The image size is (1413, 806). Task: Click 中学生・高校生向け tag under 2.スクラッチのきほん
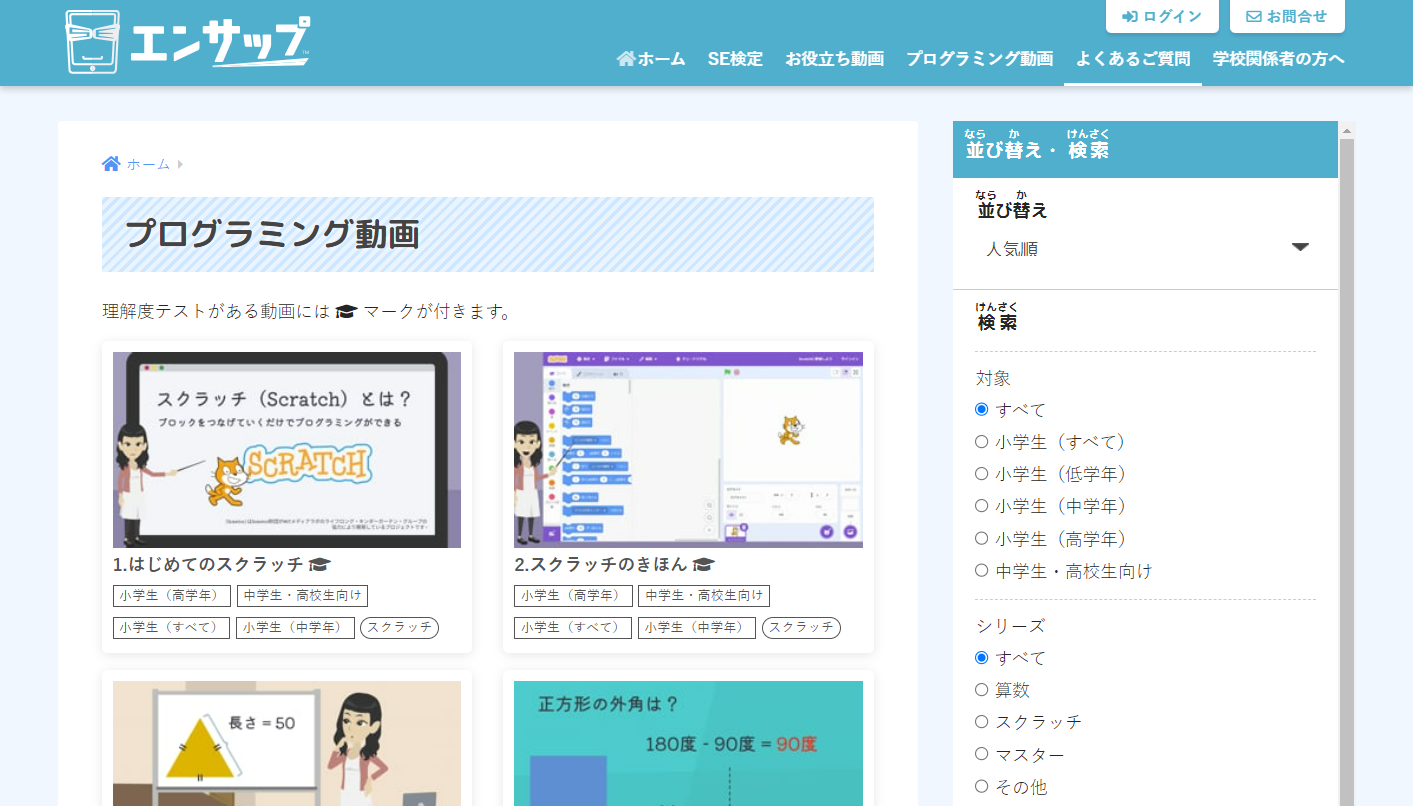pyautogui.click(x=704, y=596)
